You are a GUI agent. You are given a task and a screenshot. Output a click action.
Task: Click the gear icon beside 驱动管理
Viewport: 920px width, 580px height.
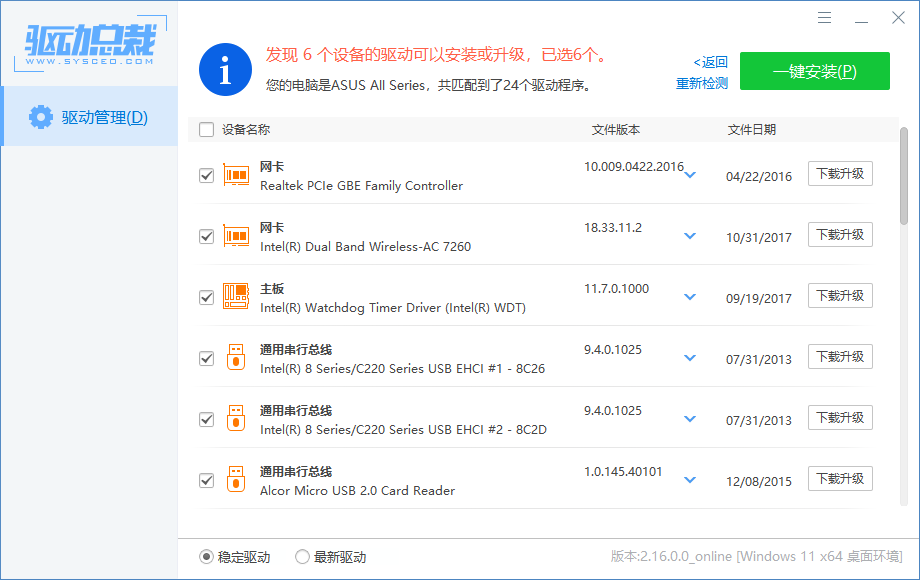40,117
